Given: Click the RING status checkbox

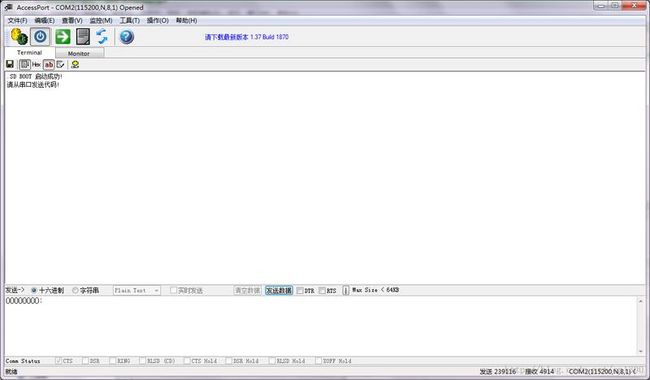Looking at the screenshot, I should pyautogui.click(x=113, y=361).
